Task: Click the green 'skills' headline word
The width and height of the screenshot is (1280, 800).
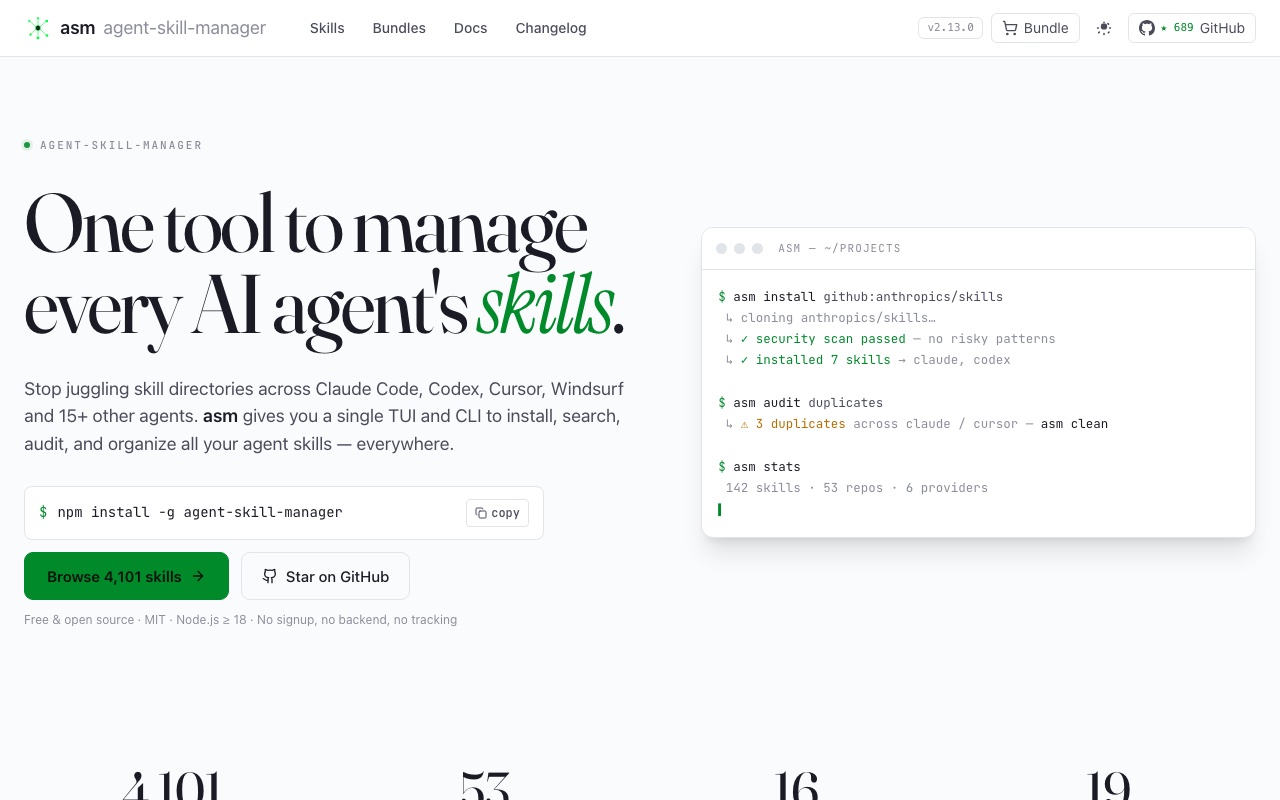Action: [x=544, y=305]
